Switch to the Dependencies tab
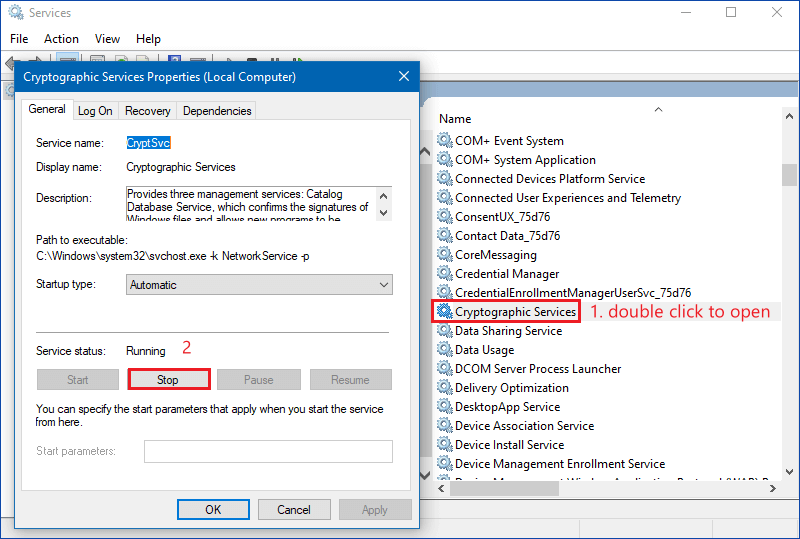The width and height of the screenshot is (800, 539). coord(217,111)
